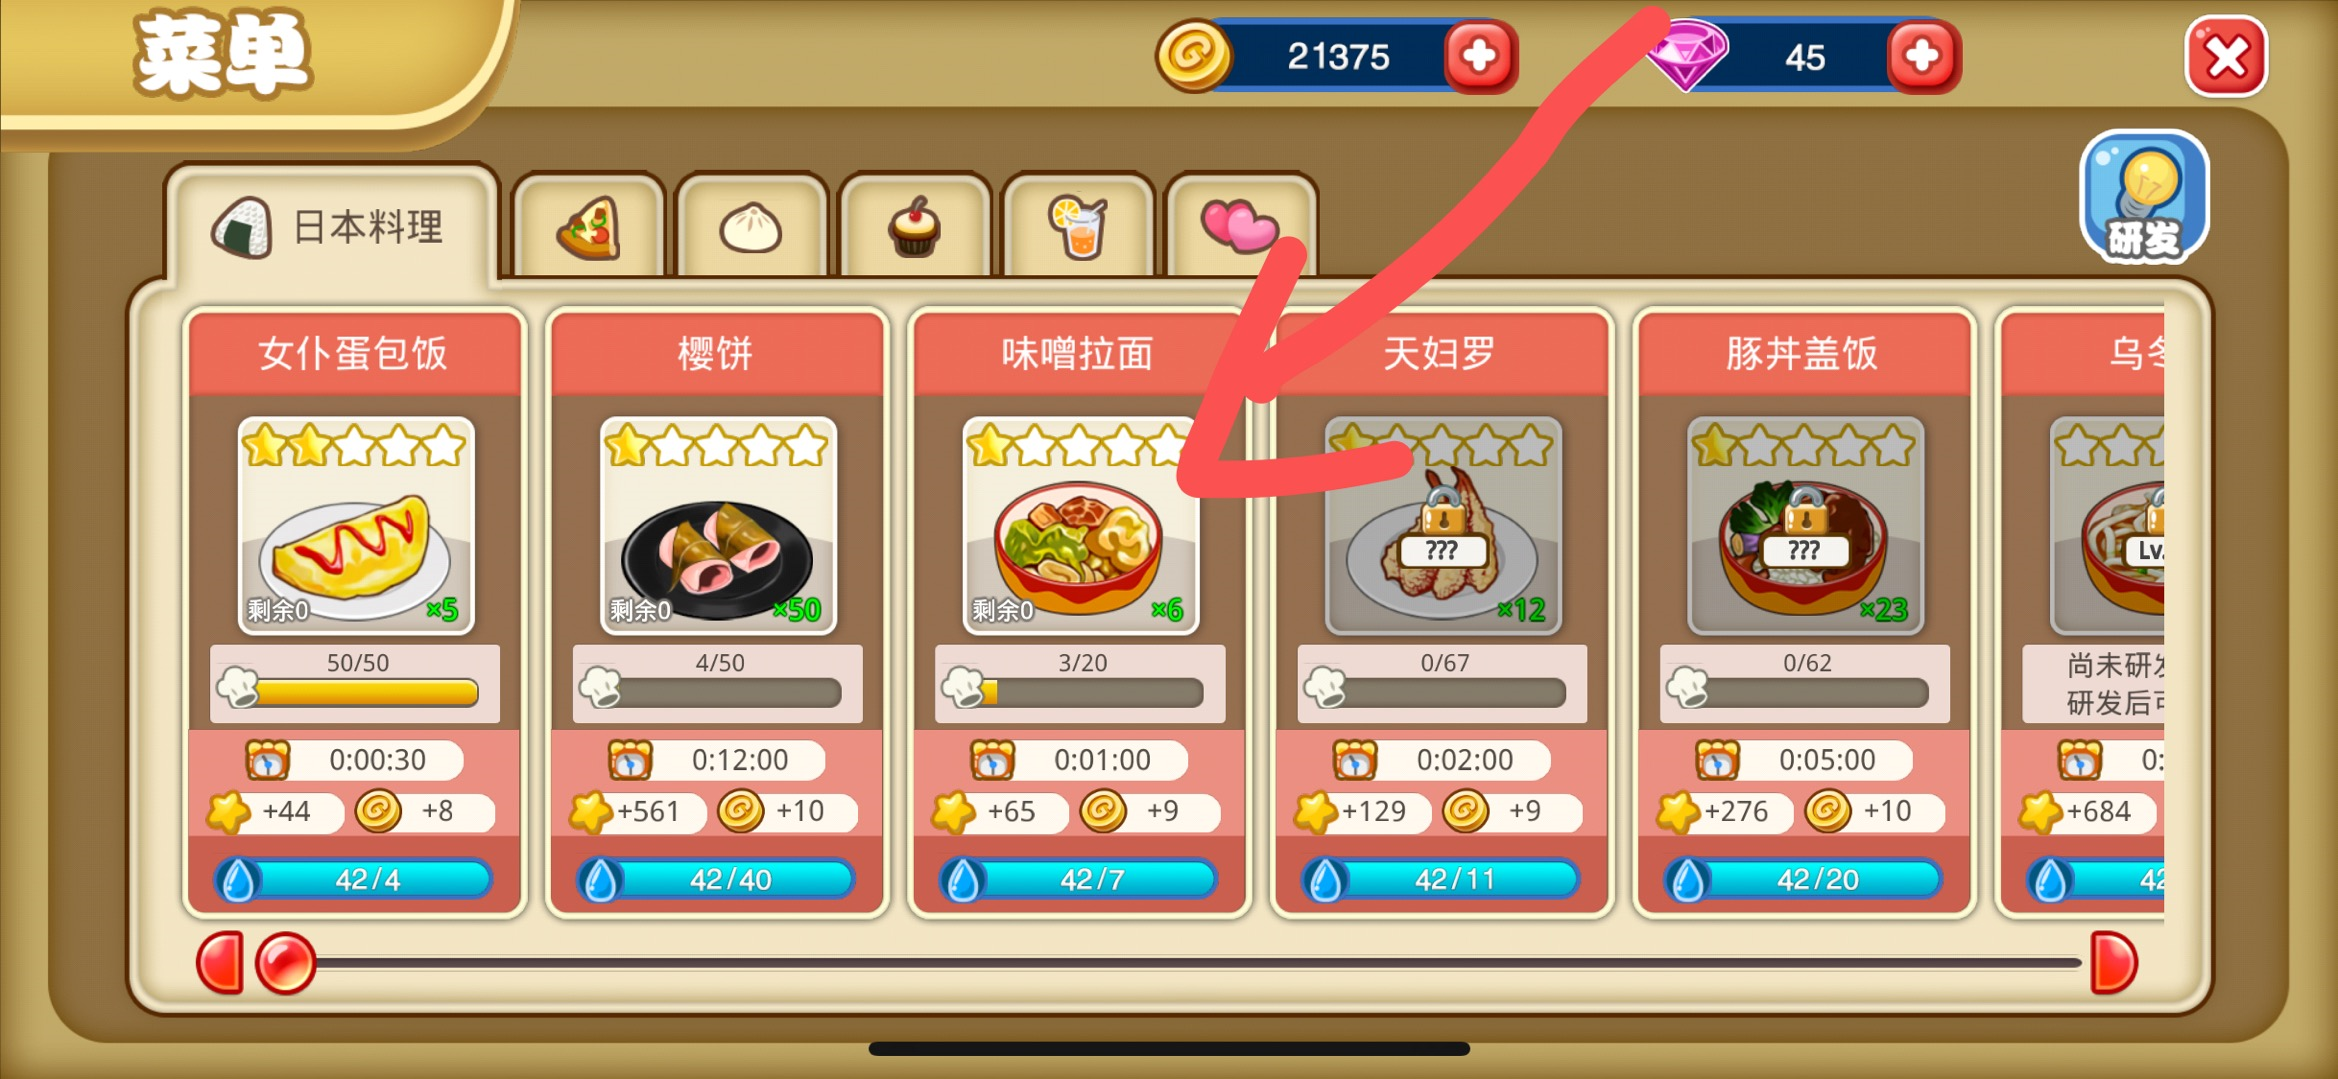Tap the locked 天妇罗 tempura dish
The width and height of the screenshot is (2338, 1079).
[x=1442, y=526]
